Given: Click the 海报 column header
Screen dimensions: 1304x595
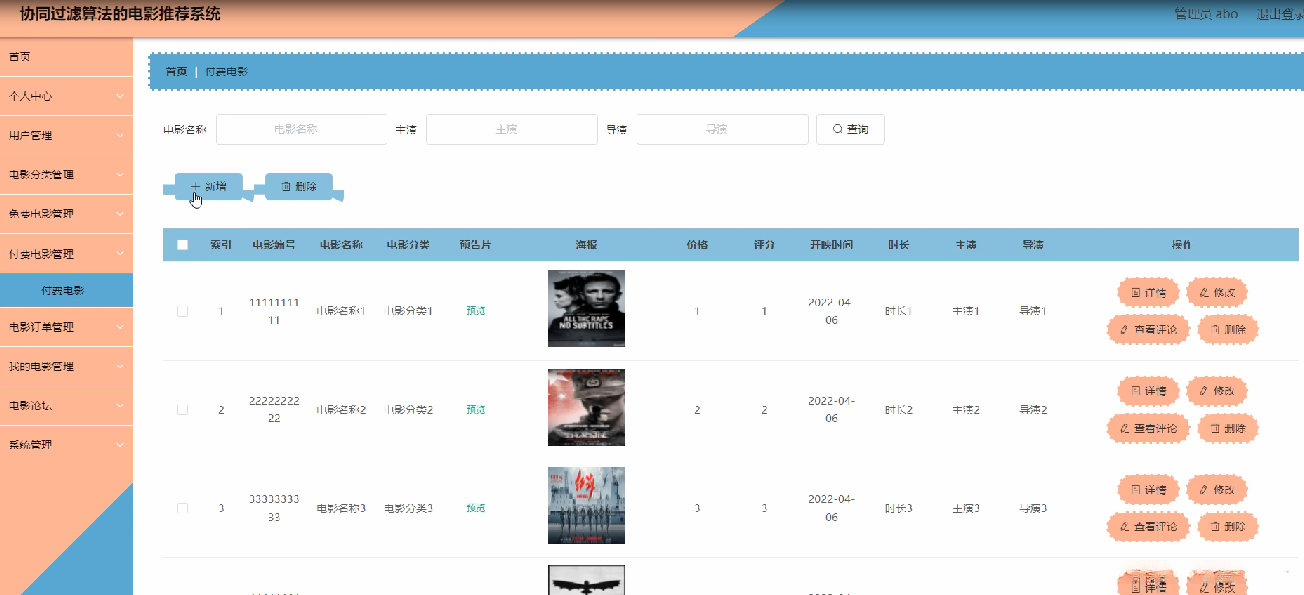Looking at the screenshot, I should click(586, 245).
